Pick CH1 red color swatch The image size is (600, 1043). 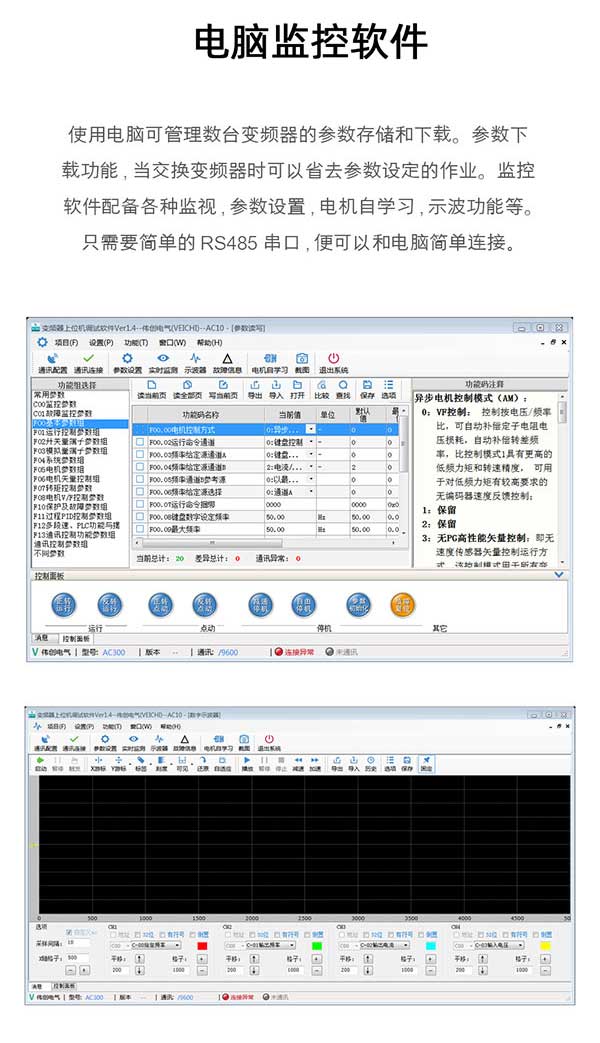202,945
